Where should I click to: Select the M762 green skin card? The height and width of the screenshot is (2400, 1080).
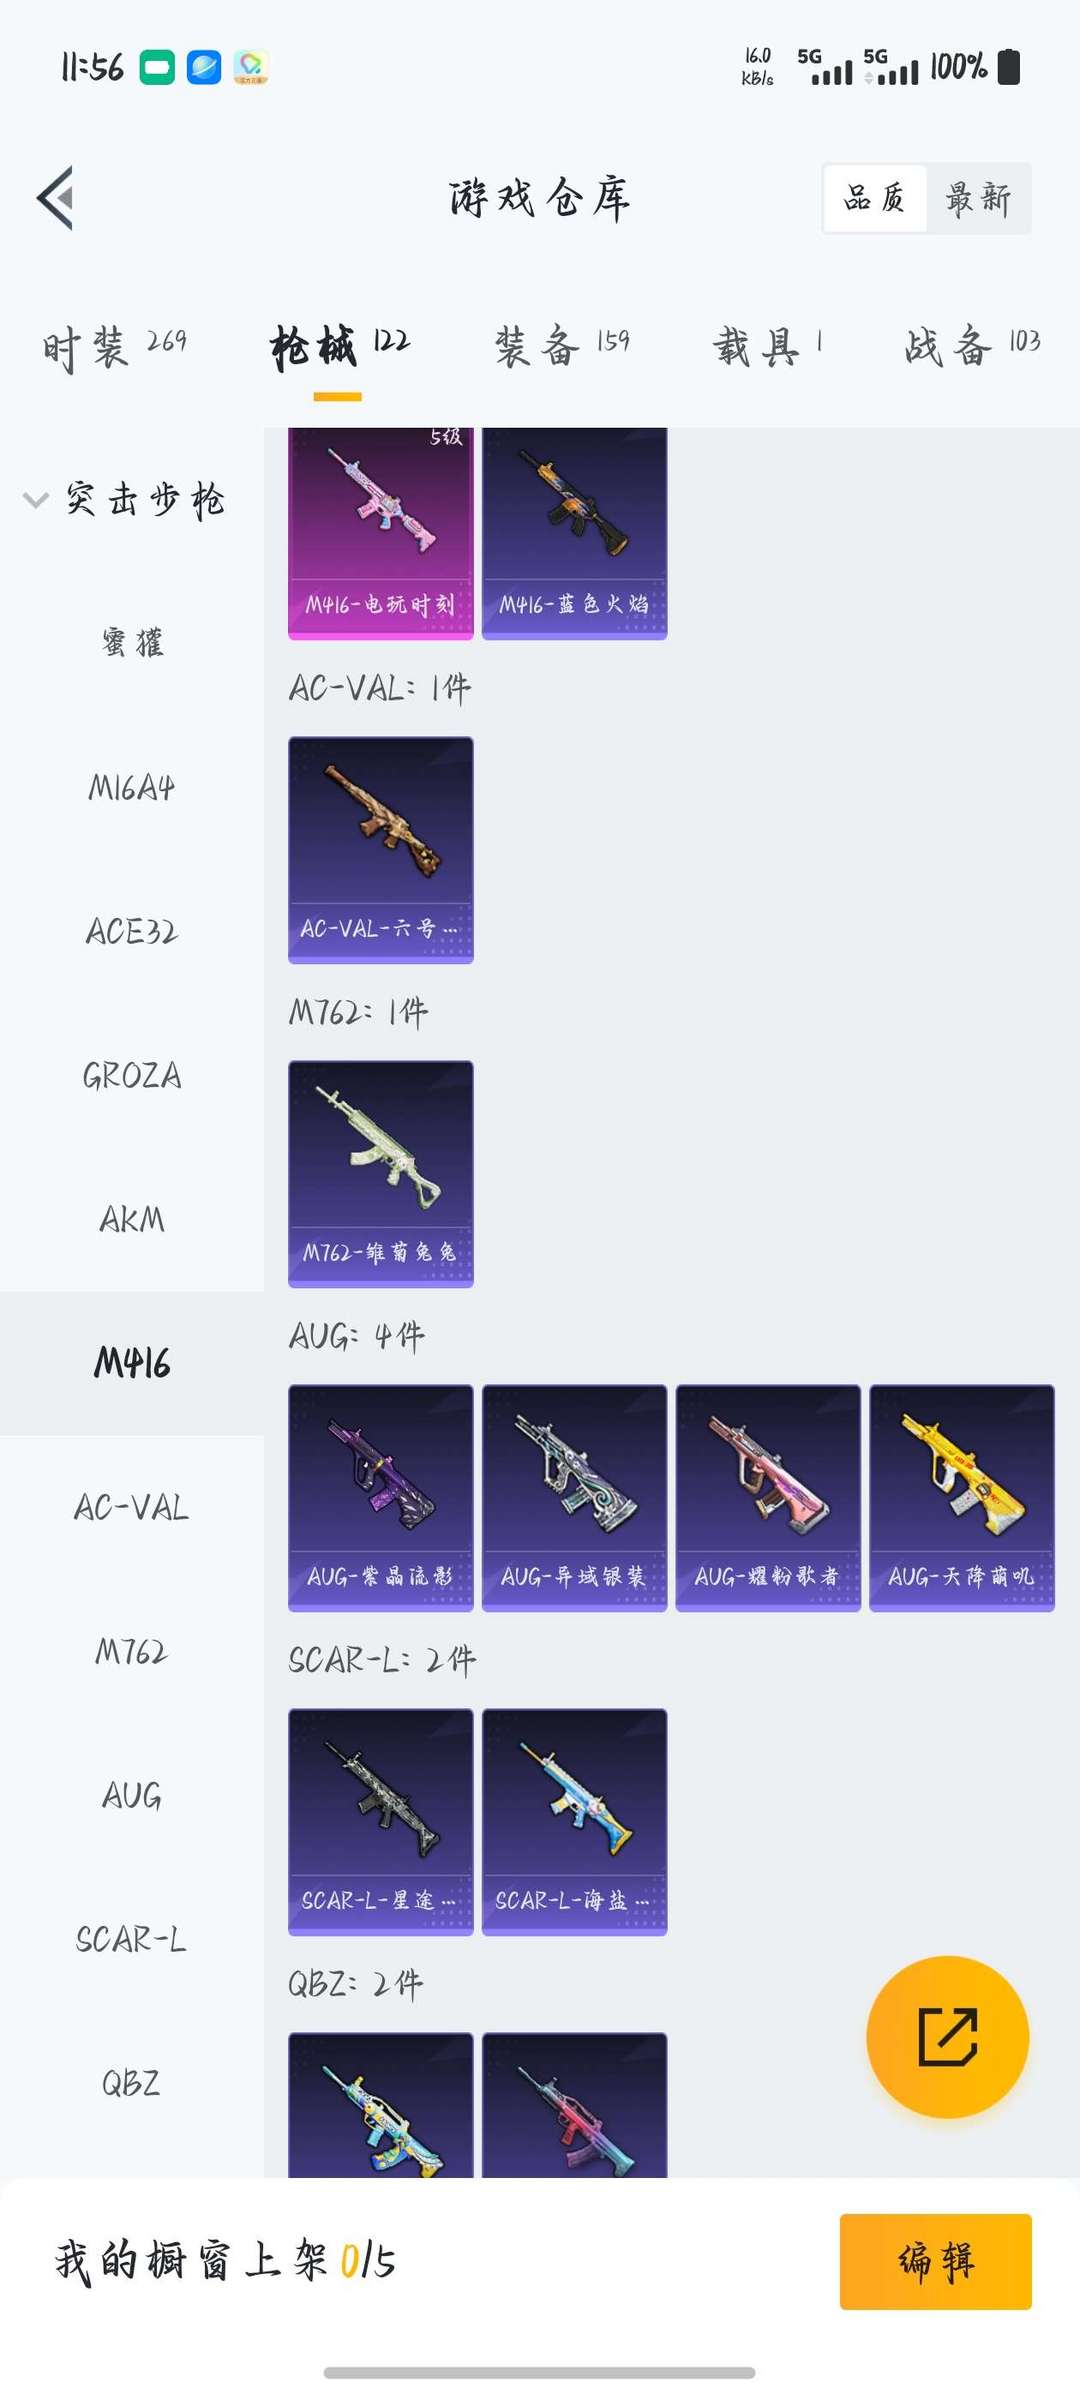[380, 1174]
